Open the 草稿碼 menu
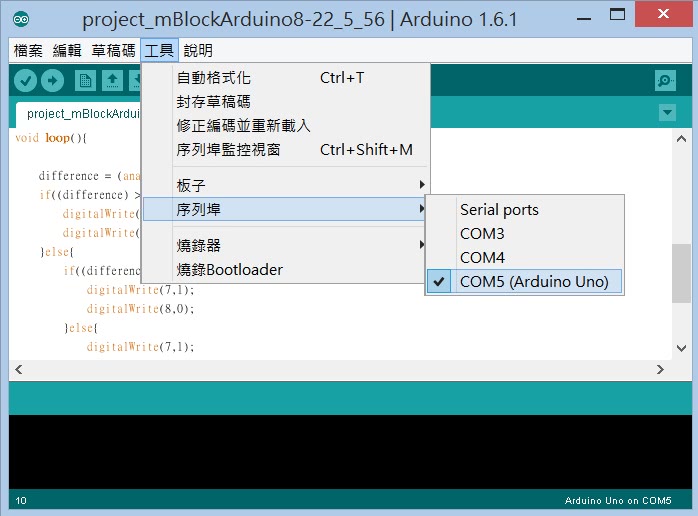Viewport: 698px width, 516px height. tap(114, 50)
